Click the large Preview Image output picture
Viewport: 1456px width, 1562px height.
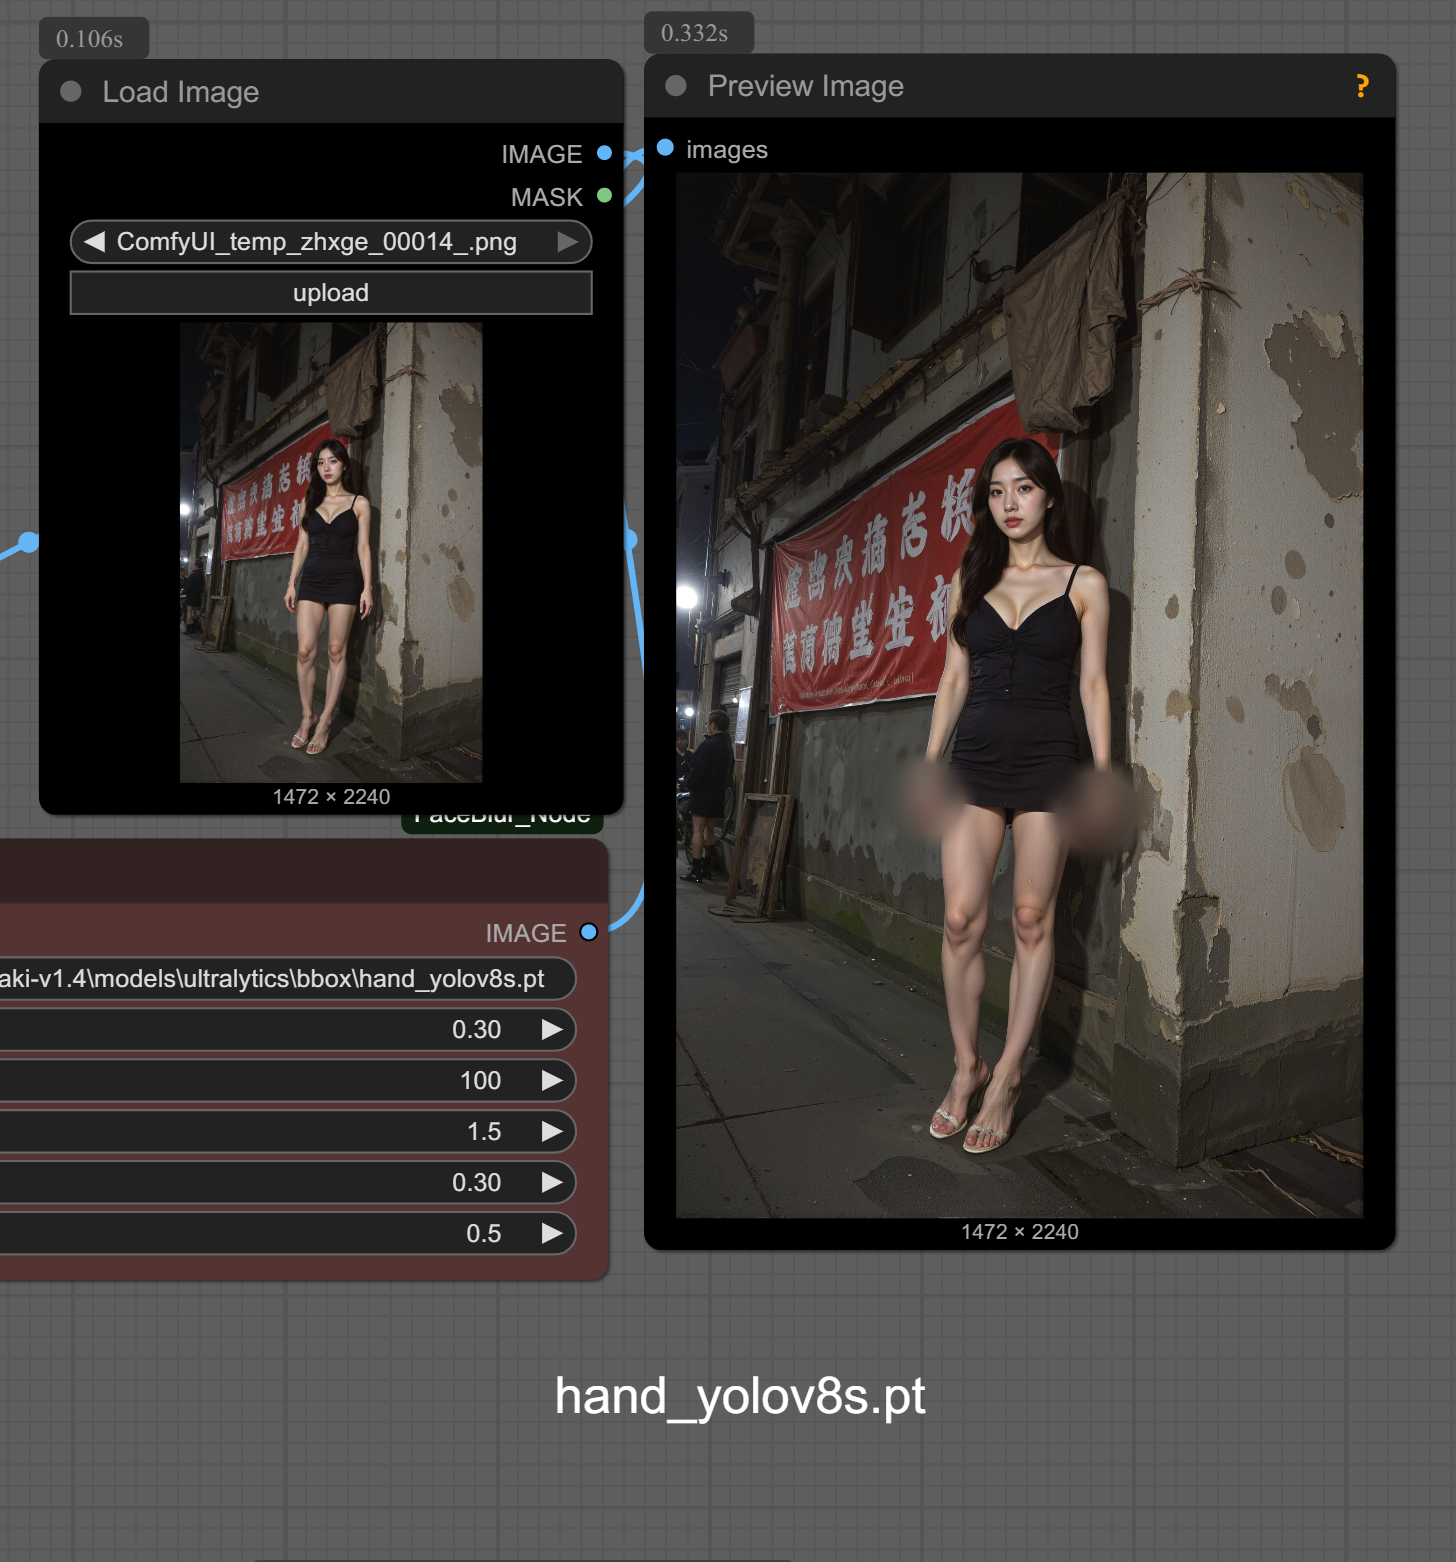coord(1019,695)
